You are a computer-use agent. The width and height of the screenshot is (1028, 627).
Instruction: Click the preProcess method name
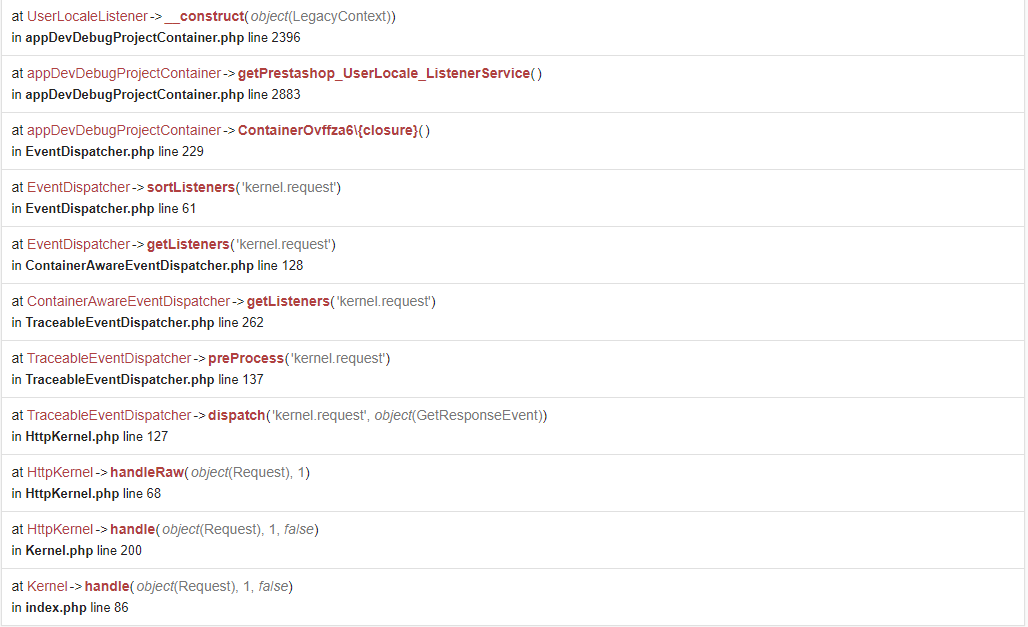pyautogui.click(x=246, y=359)
